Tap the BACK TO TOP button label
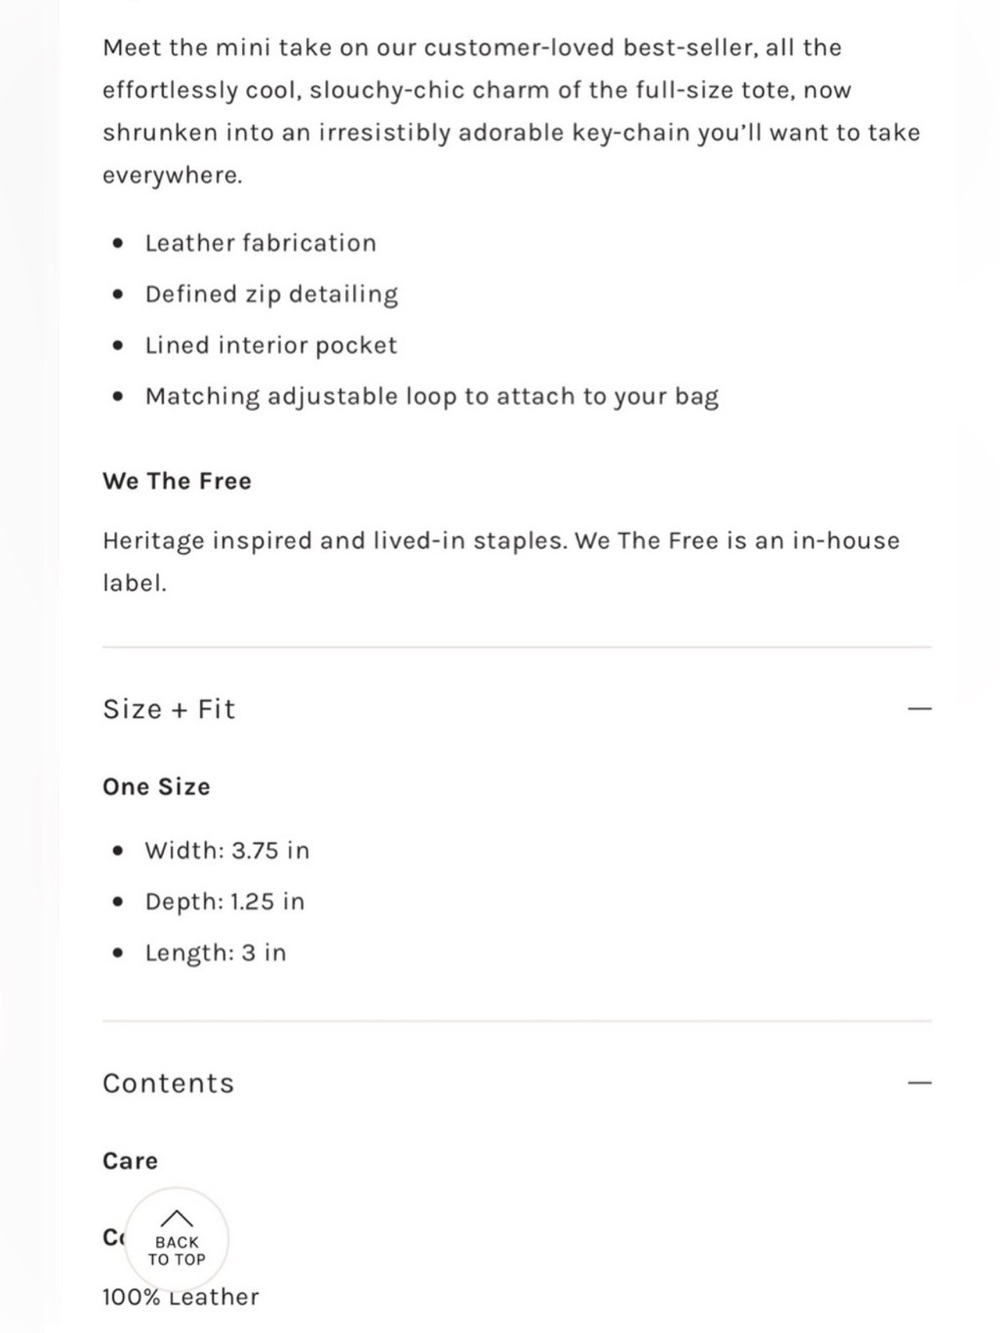The height and width of the screenshot is (1333, 1000). [177, 1251]
